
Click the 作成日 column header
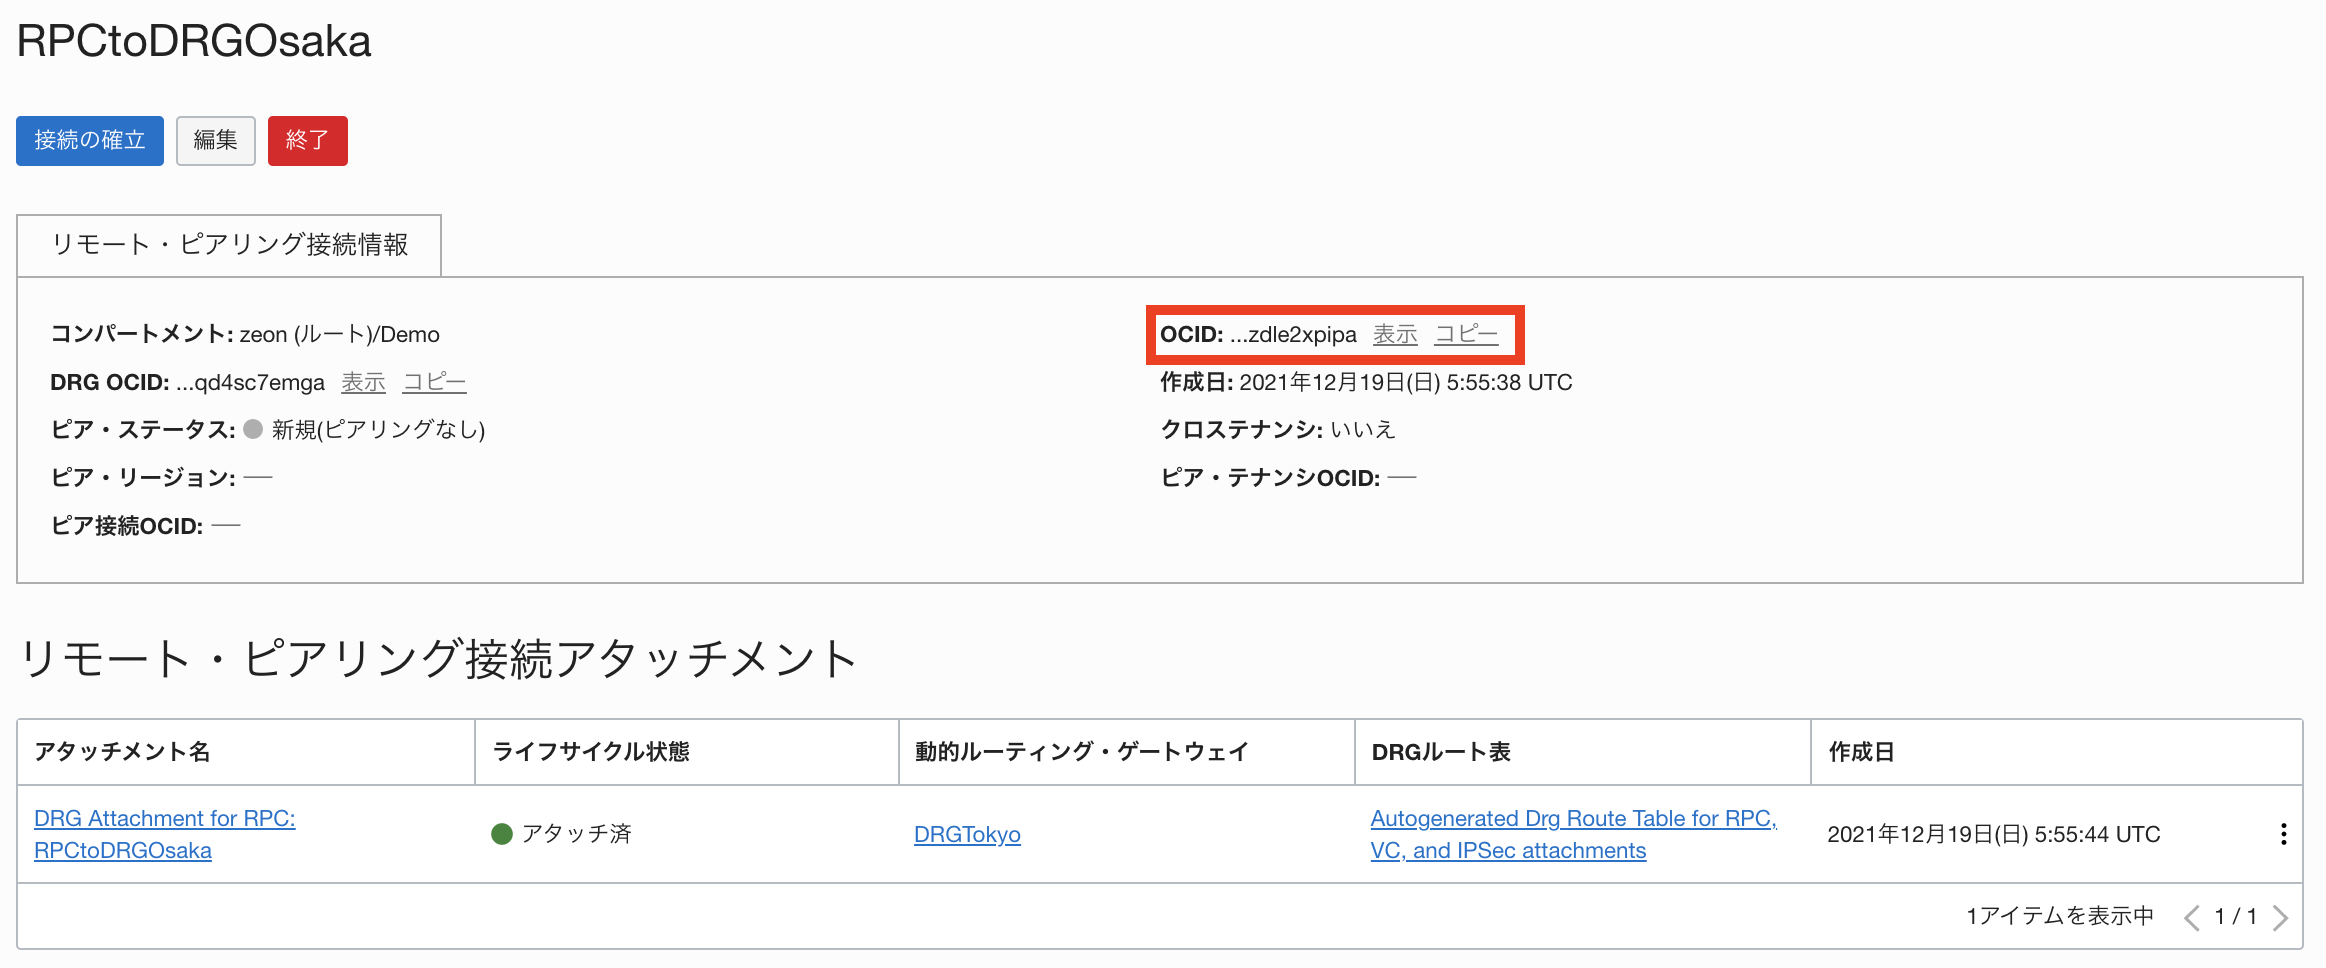[x=1860, y=751]
